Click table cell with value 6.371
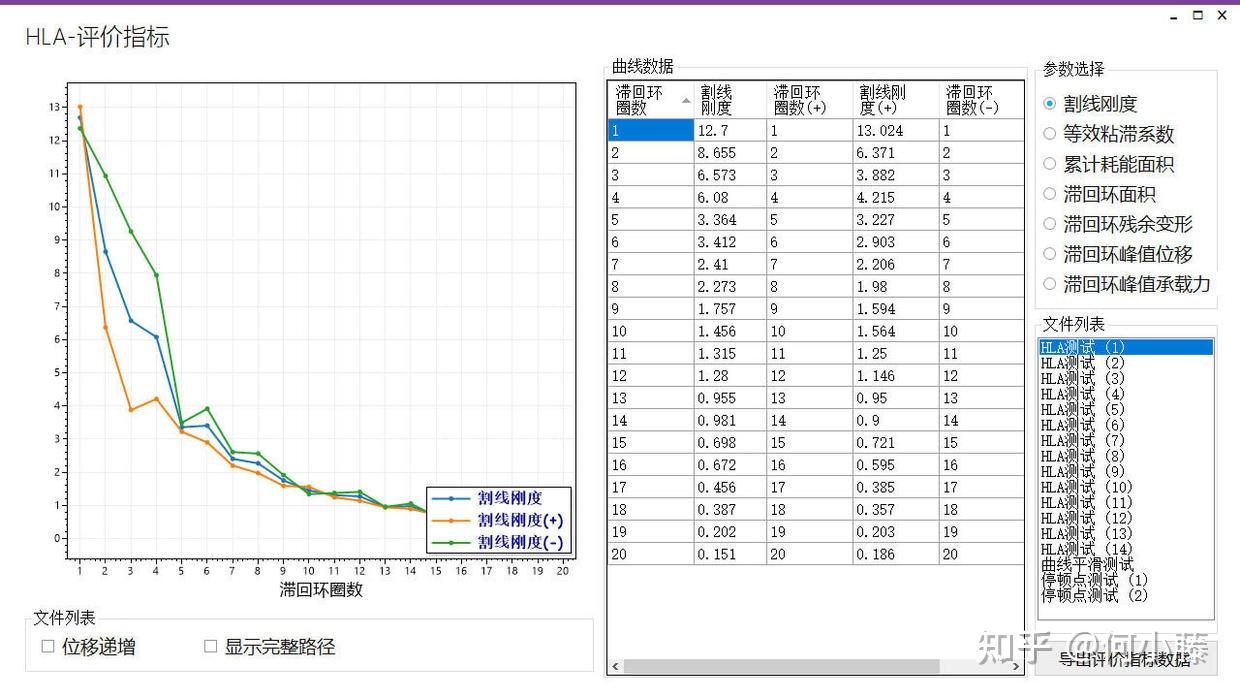 (896, 153)
